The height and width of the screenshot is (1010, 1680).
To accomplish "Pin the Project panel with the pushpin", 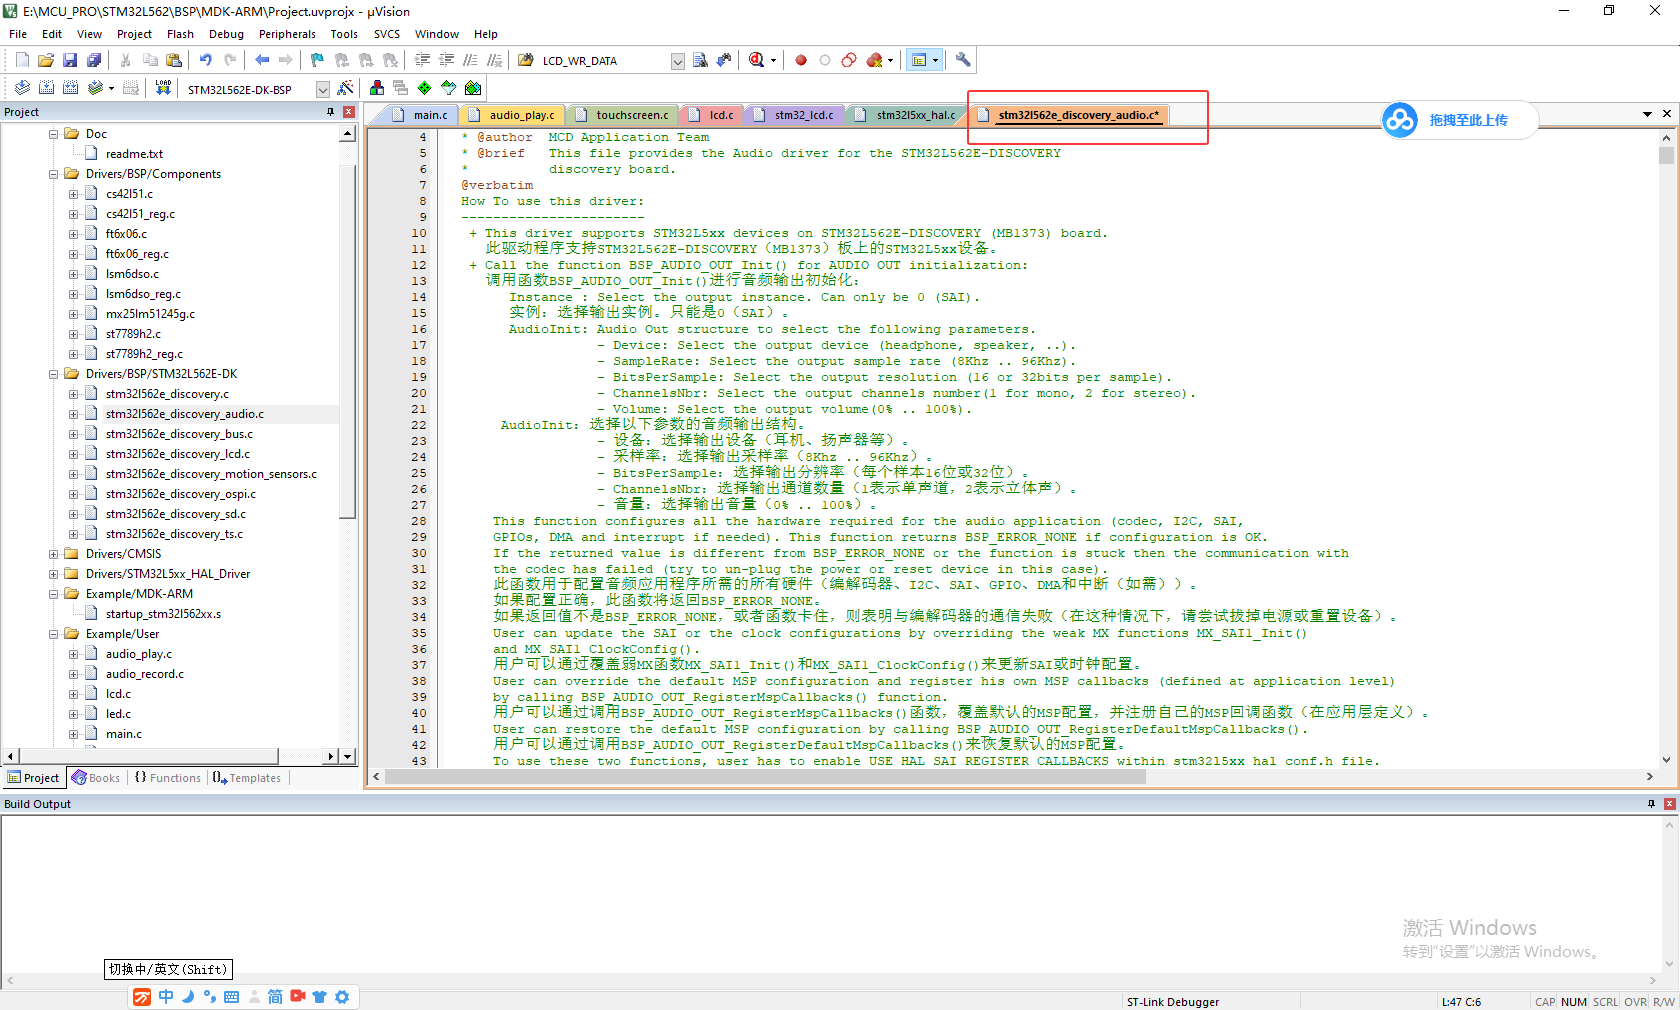I will 331,112.
